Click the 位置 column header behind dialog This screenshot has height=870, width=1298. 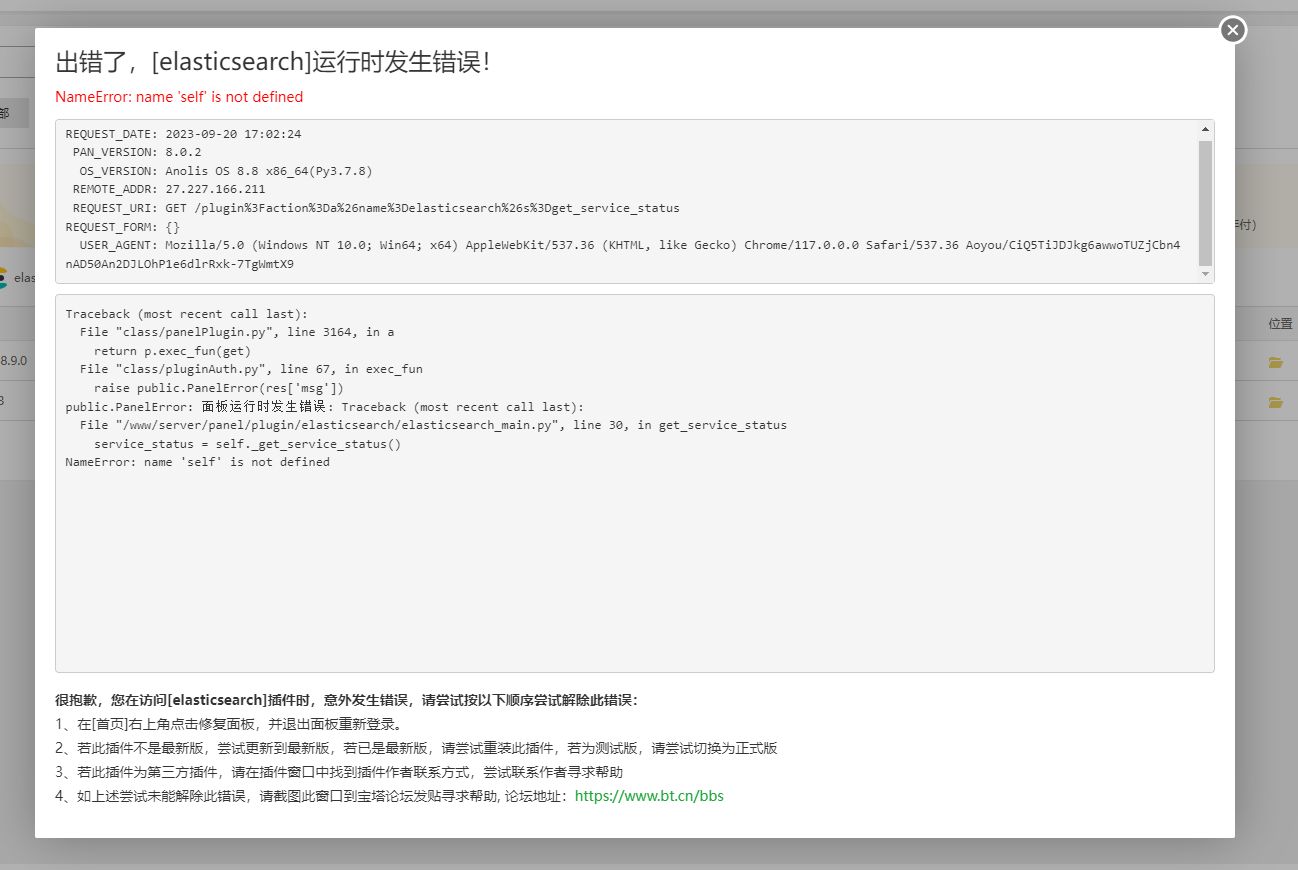pos(1280,324)
